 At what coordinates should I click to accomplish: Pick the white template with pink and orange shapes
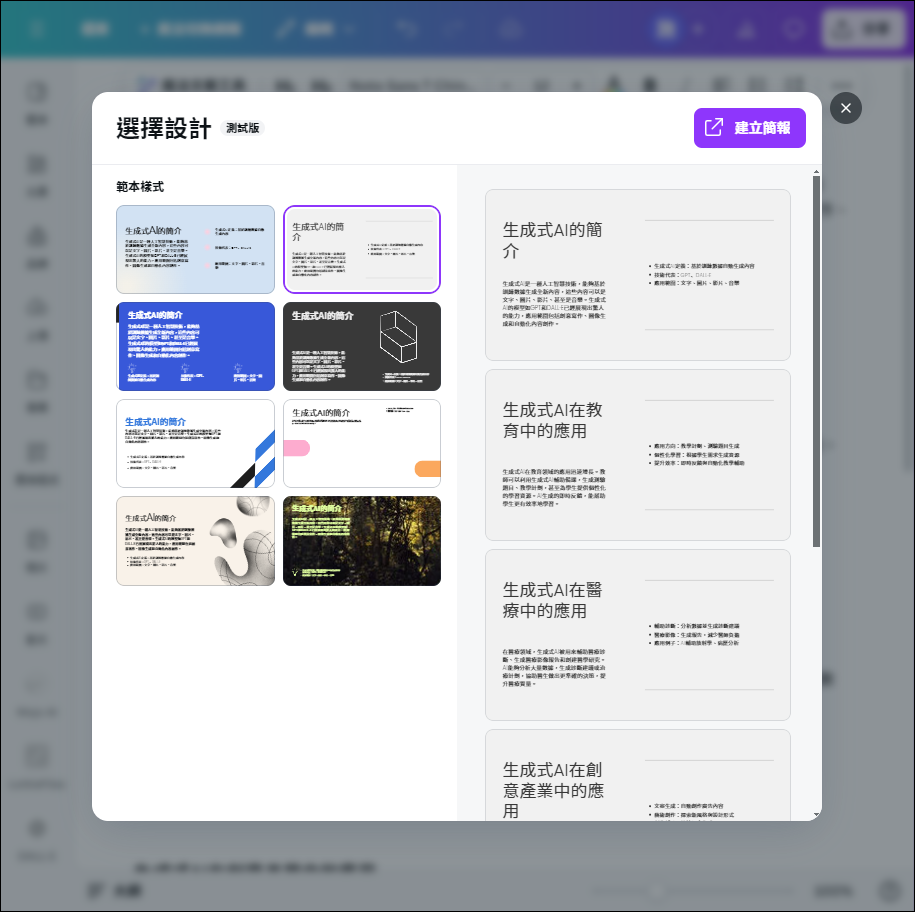click(x=362, y=443)
